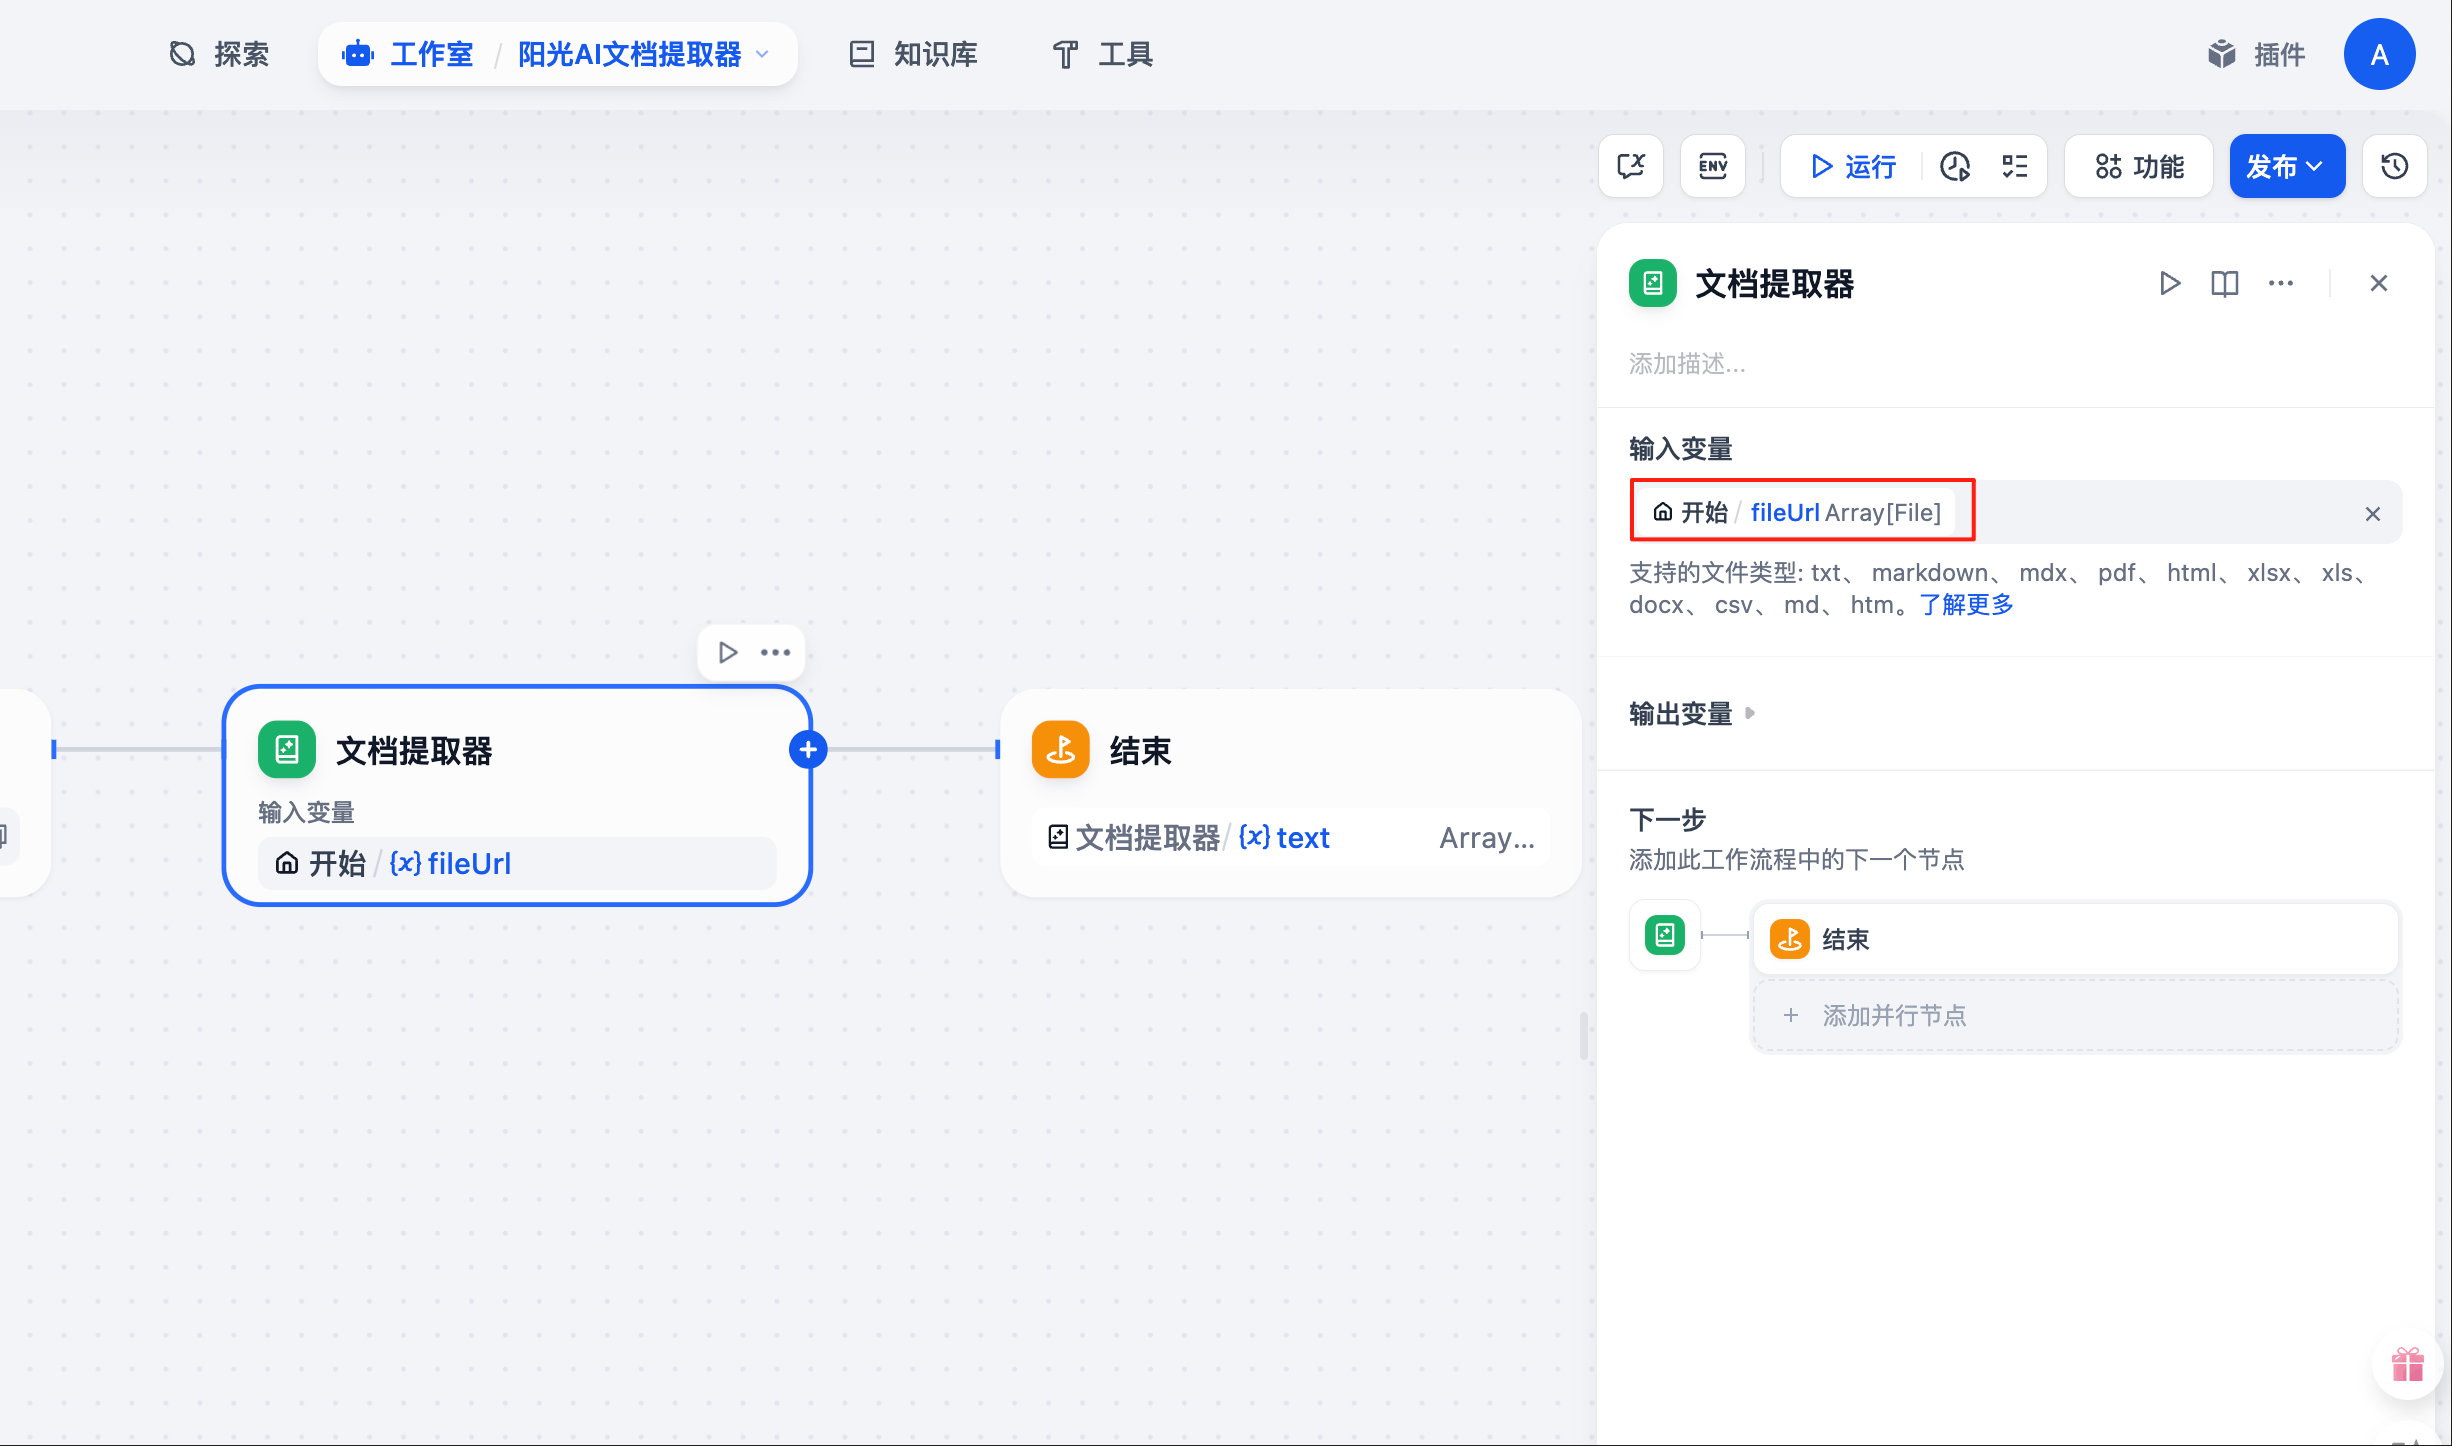Viewport: 2452px width, 1446px height.
Task: Click the 文档提取器 / text output variable
Action: coord(1290,837)
